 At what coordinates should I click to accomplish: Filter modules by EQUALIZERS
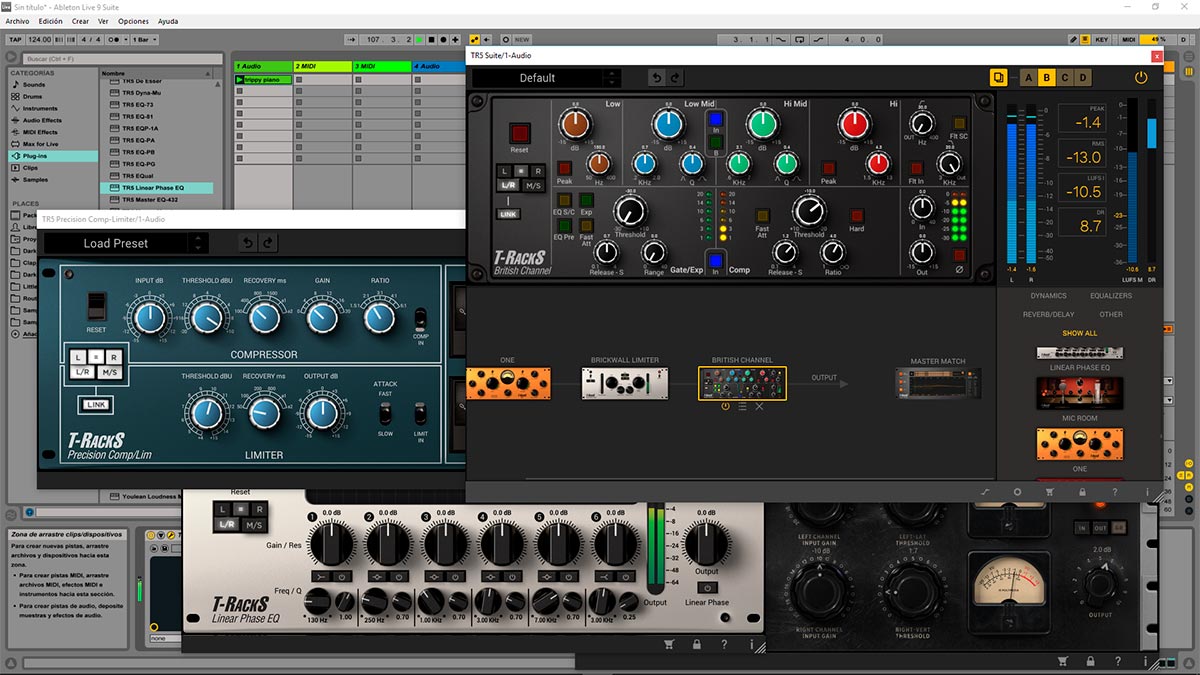pos(1111,296)
